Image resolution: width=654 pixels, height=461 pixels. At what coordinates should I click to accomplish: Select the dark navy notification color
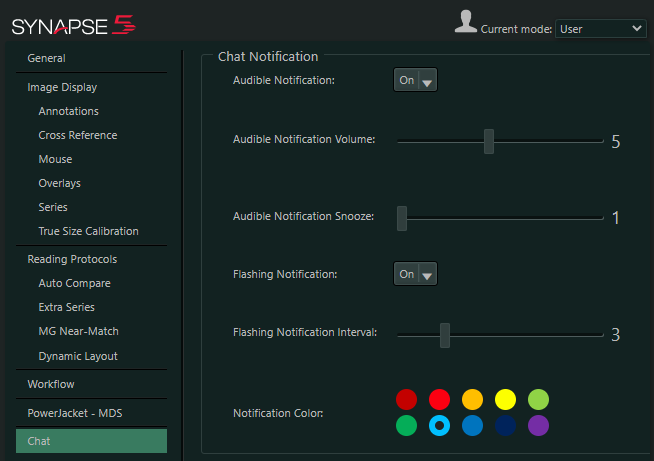(x=505, y=426)
